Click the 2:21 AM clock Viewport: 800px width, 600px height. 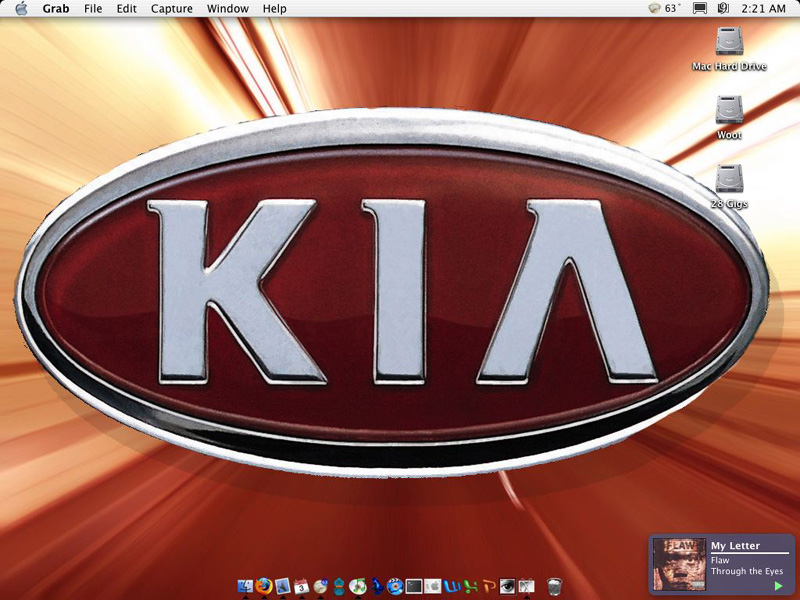point(763,9)
